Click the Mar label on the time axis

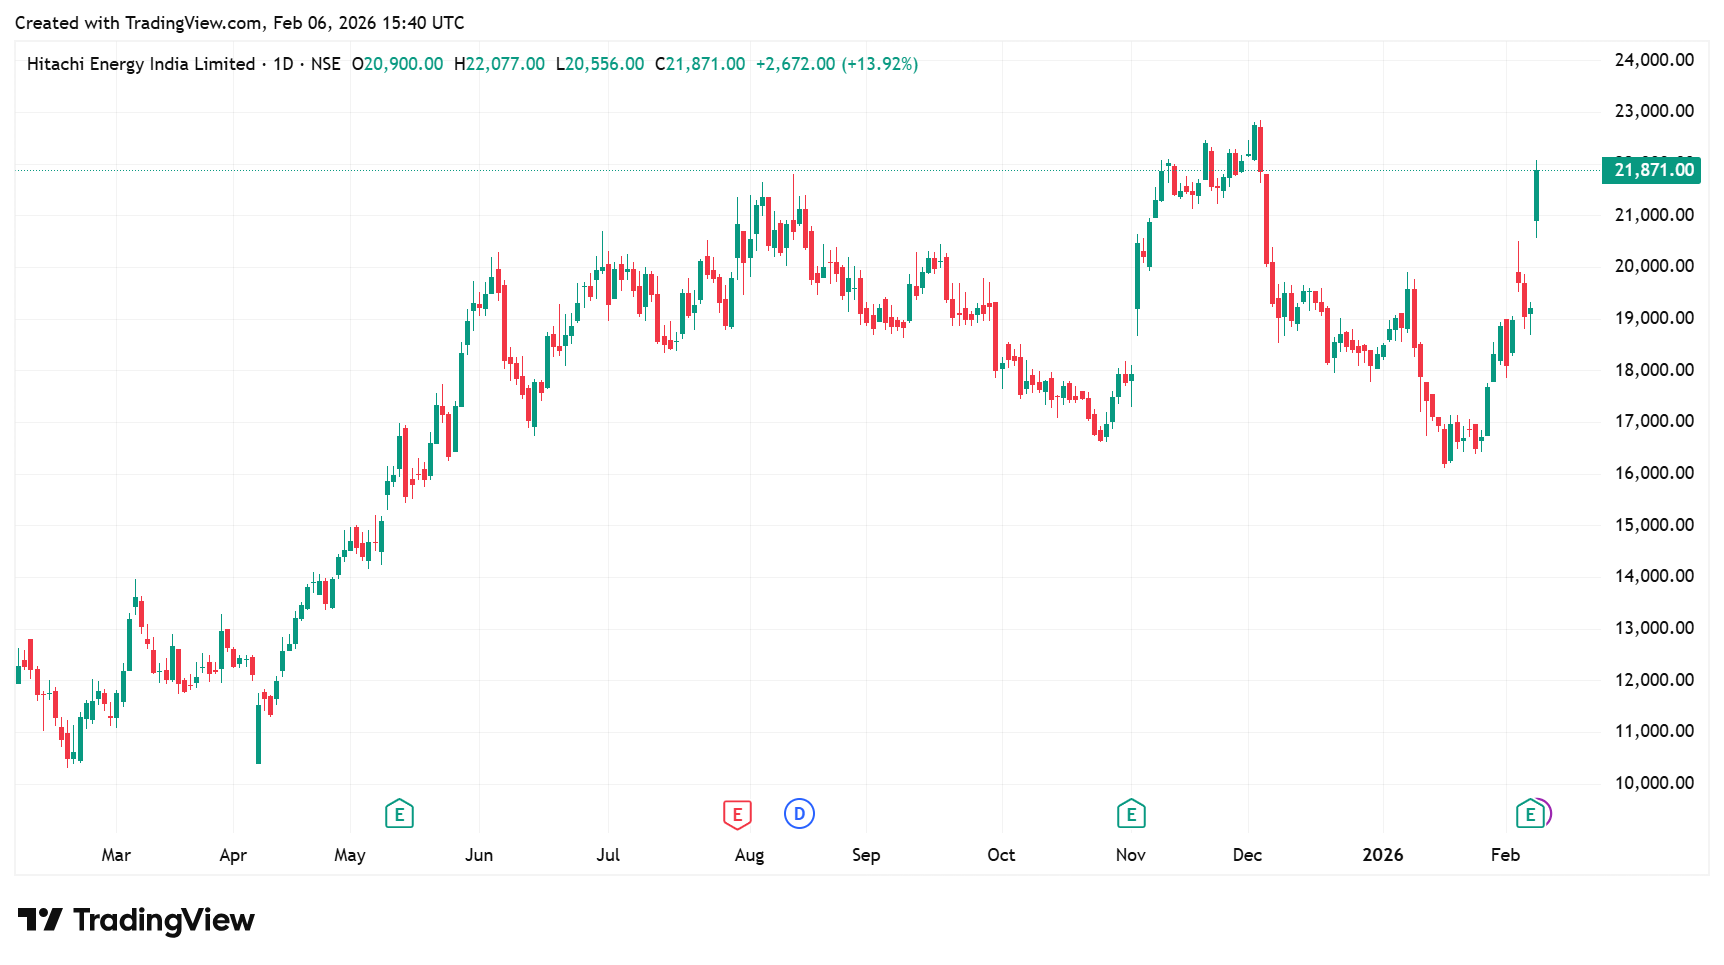click(116, 855)
